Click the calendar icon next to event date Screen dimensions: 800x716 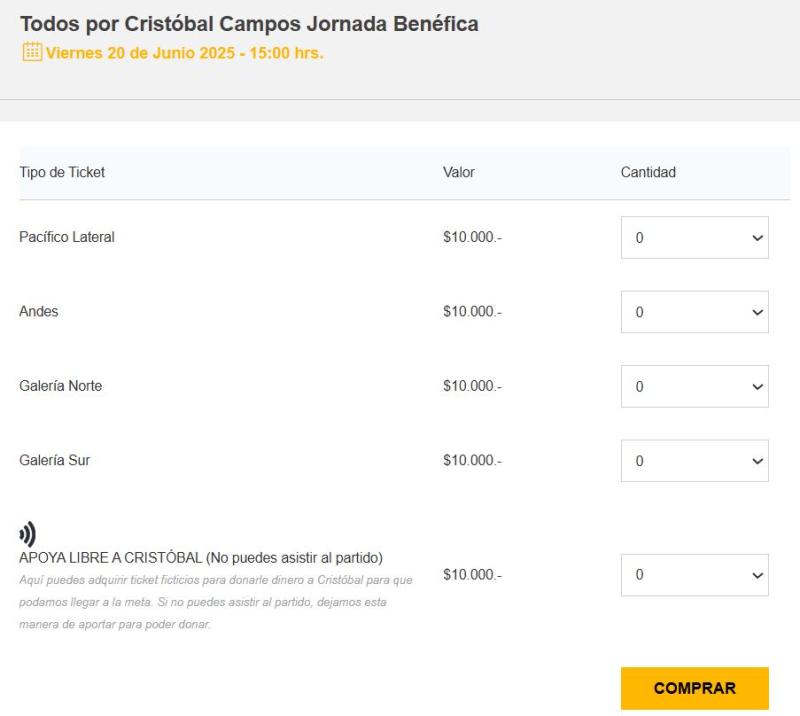click(x=31, y=53)
